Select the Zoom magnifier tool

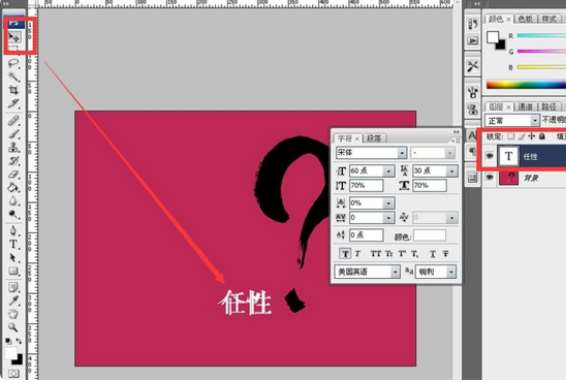tap(14, 327)
